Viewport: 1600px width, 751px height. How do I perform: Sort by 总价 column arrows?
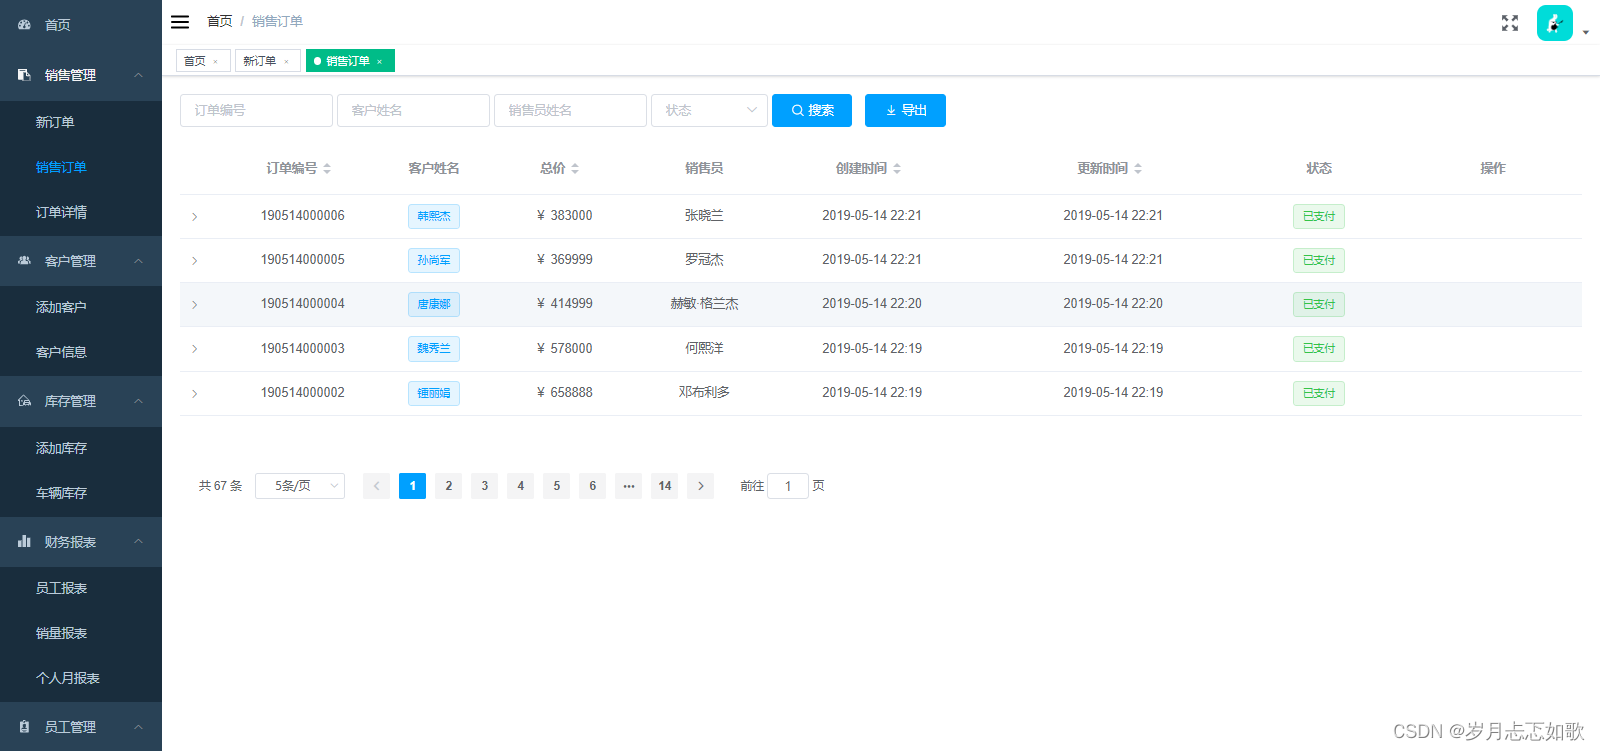point(575,169)
